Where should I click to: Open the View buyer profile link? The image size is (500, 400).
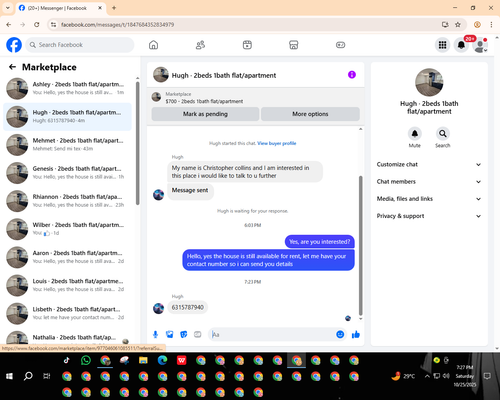277,143
